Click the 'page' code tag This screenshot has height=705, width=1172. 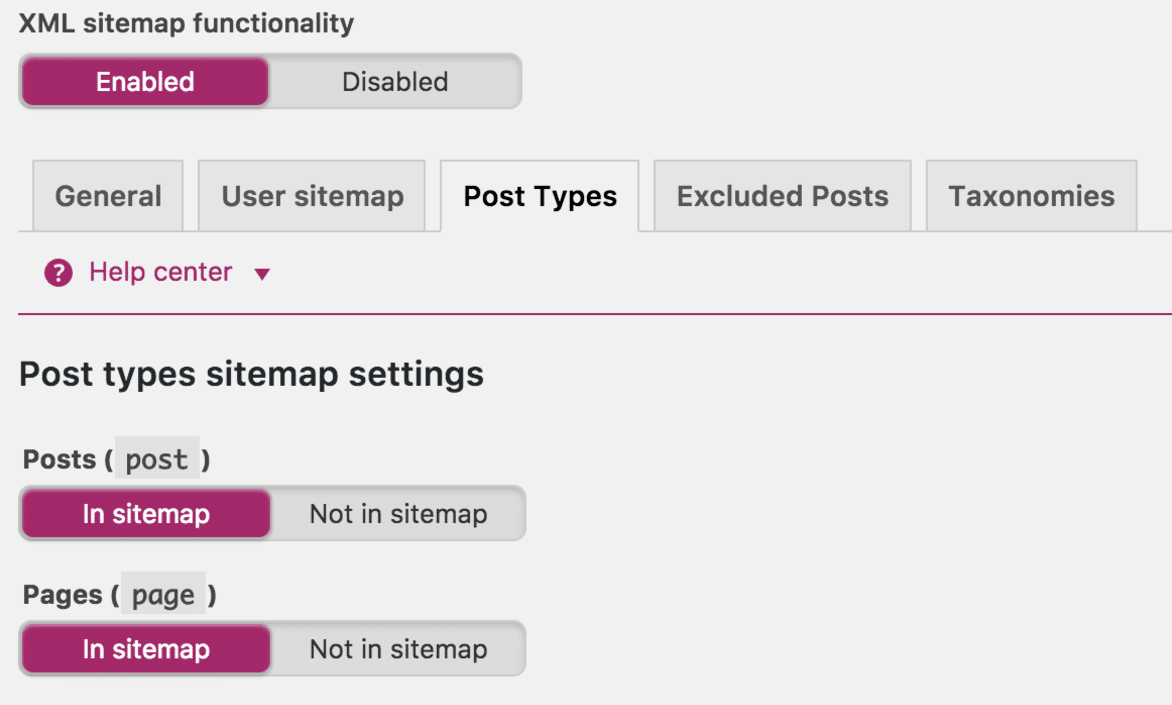(x=163, y=594)
